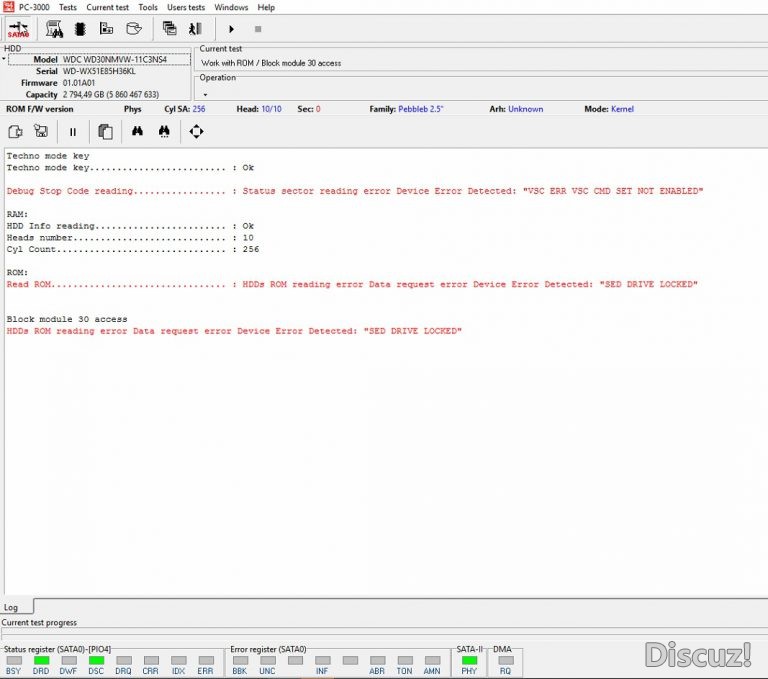This screenshot has height=679, width=768.
Task: Start the test with the play button
Action: [x=231, y=29]
